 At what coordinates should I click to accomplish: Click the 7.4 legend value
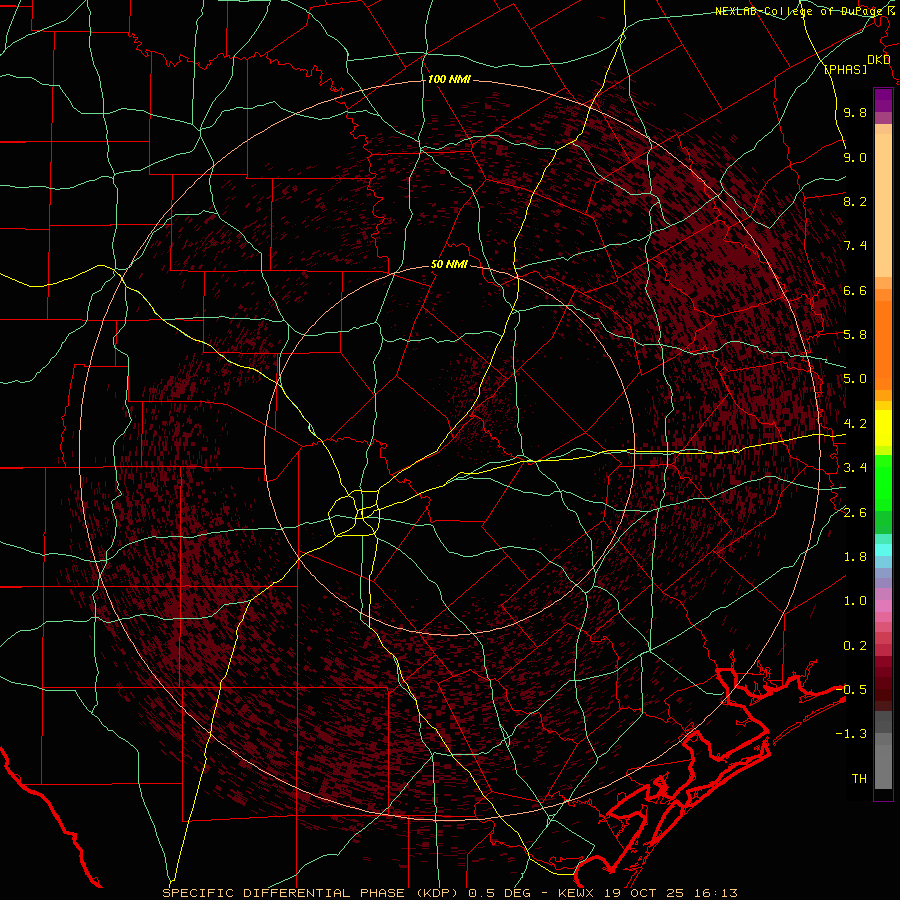coord(855,246)
